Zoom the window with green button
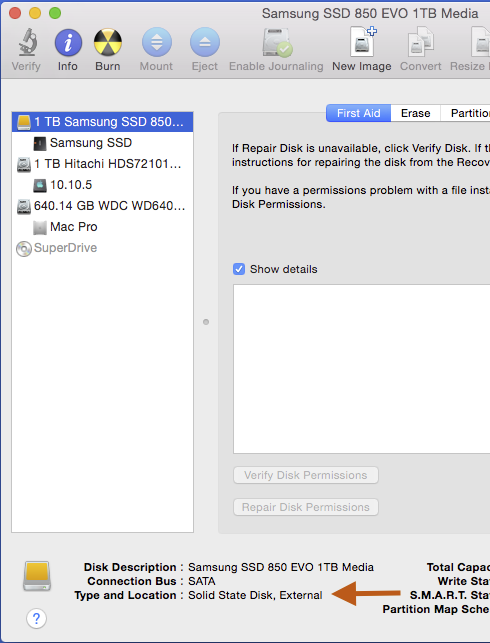Viewport: 490px width, 643px height. (55, 13)
